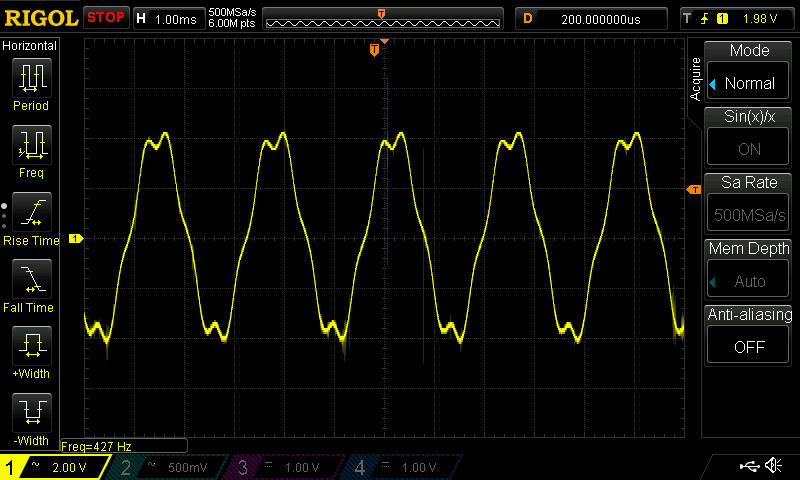800x480 pixels.
Task: Click the waveform memory position bar
Action: point(382,19)
